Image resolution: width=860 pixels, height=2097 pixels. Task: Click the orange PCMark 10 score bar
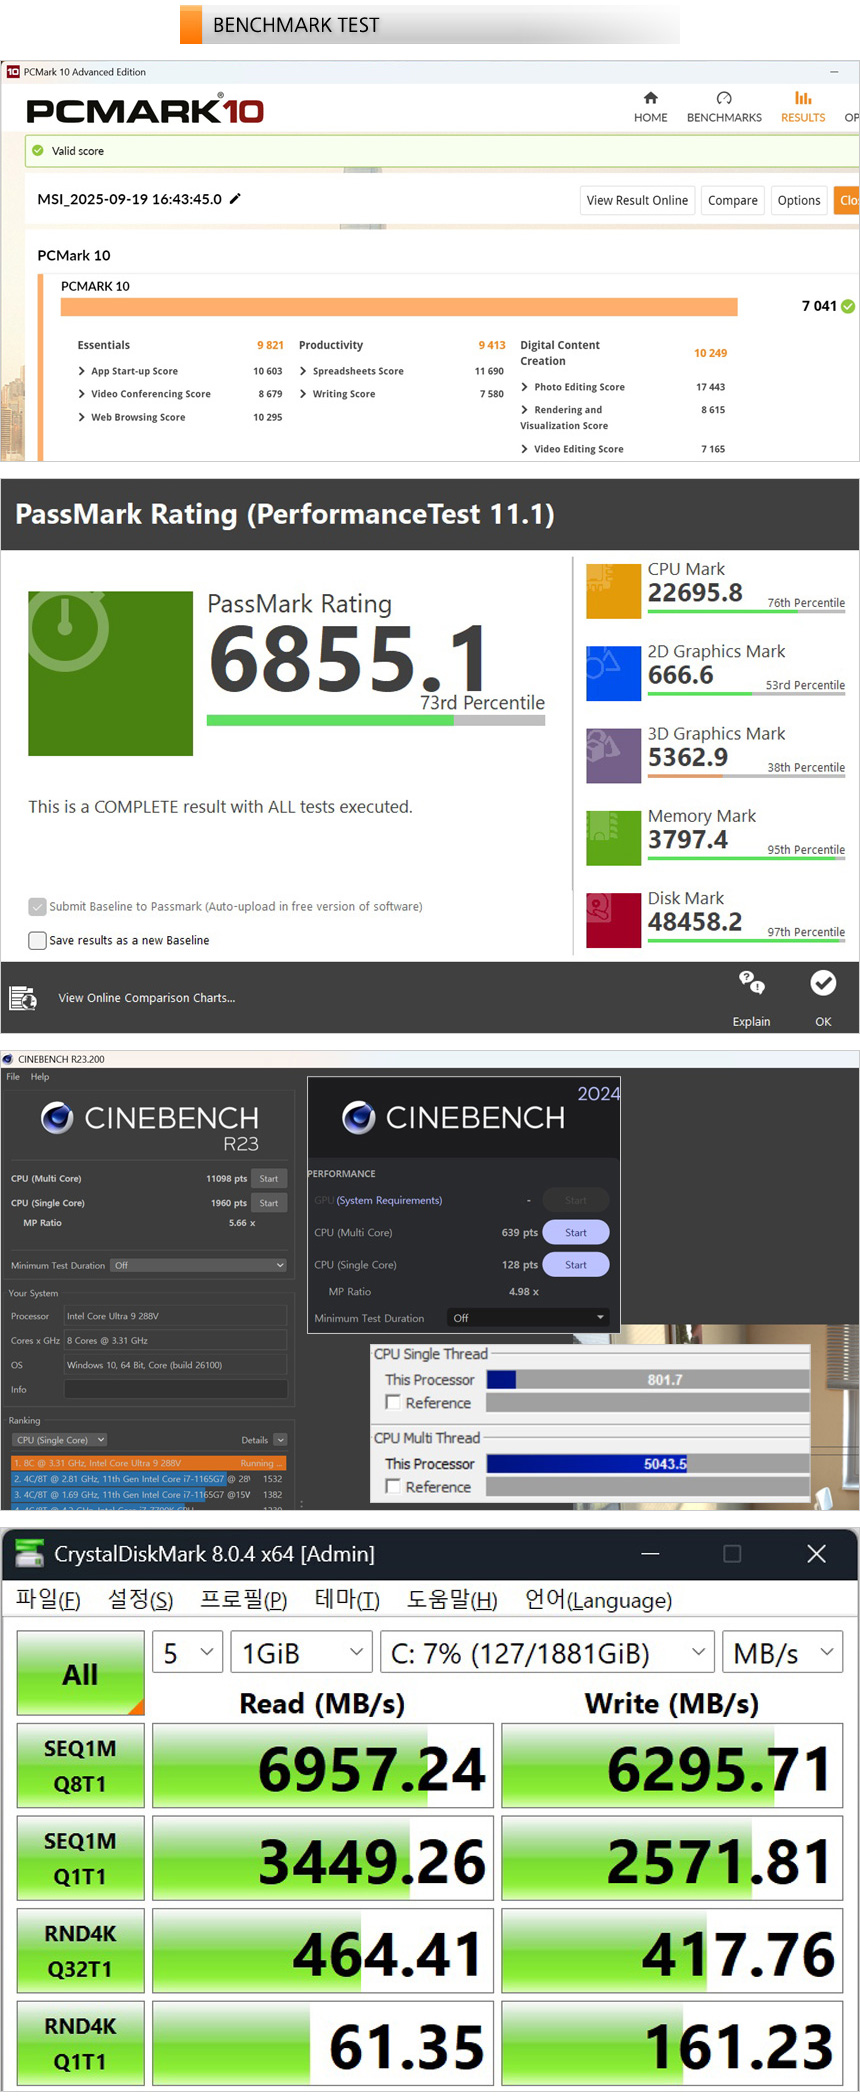coord(399,307)
